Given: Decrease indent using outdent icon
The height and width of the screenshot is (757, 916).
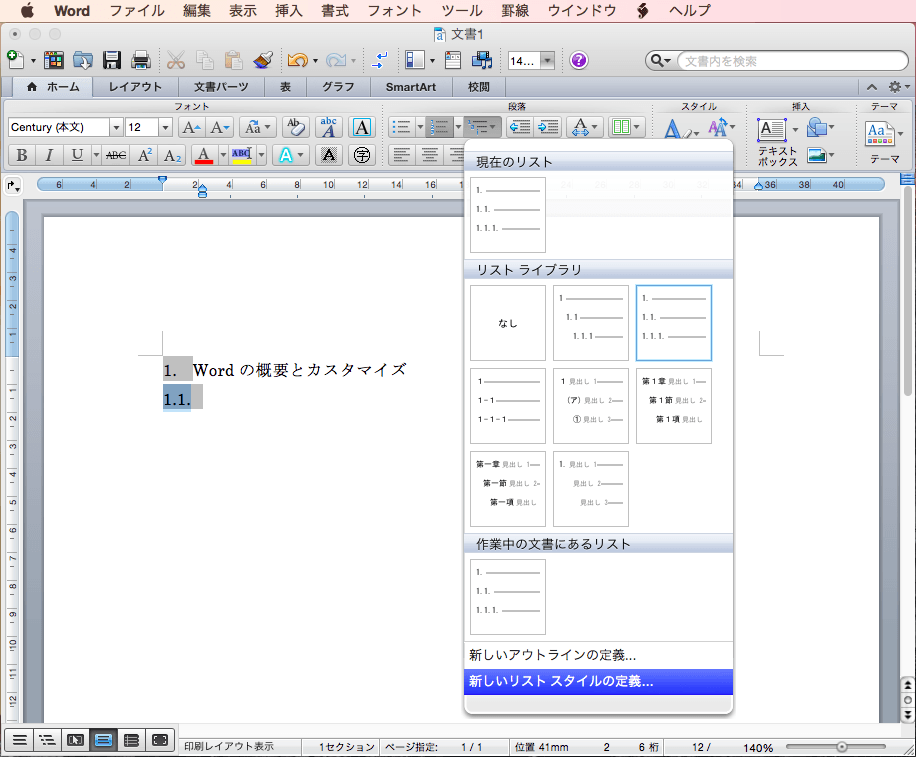Looking at the screenshot, I should click(x=519, y=127).
